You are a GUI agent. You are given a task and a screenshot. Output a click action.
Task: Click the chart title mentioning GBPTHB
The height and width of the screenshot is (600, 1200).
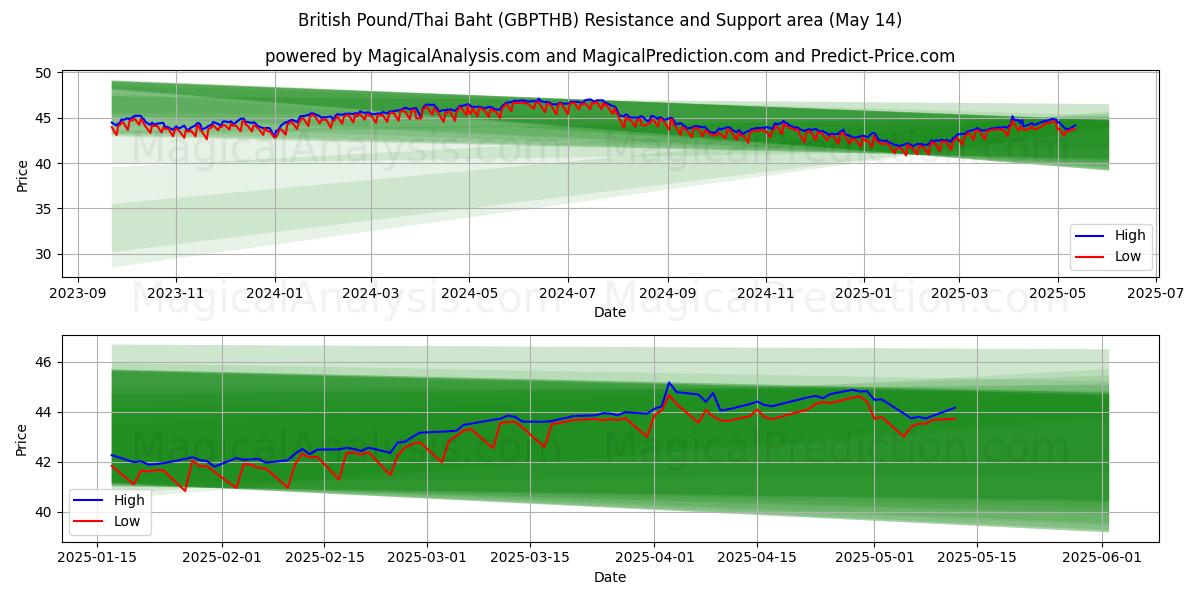600,20
